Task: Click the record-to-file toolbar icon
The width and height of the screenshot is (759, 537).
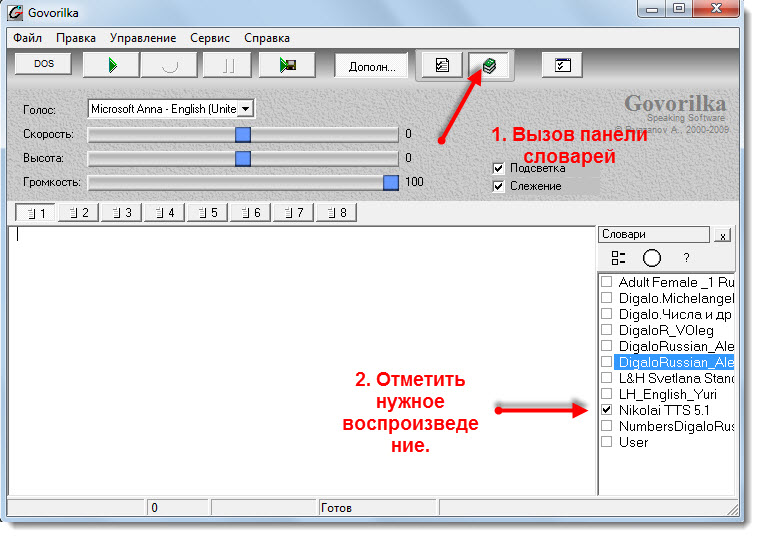Action: coord(287,65)
